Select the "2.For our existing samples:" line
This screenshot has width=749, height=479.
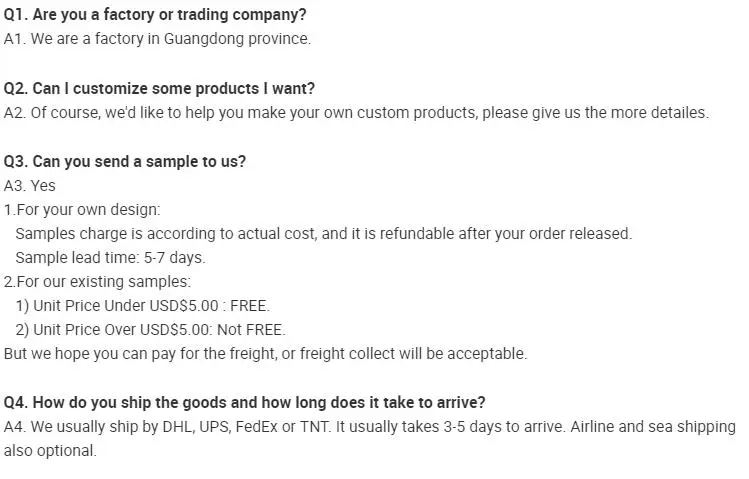[x=97, y=282]
